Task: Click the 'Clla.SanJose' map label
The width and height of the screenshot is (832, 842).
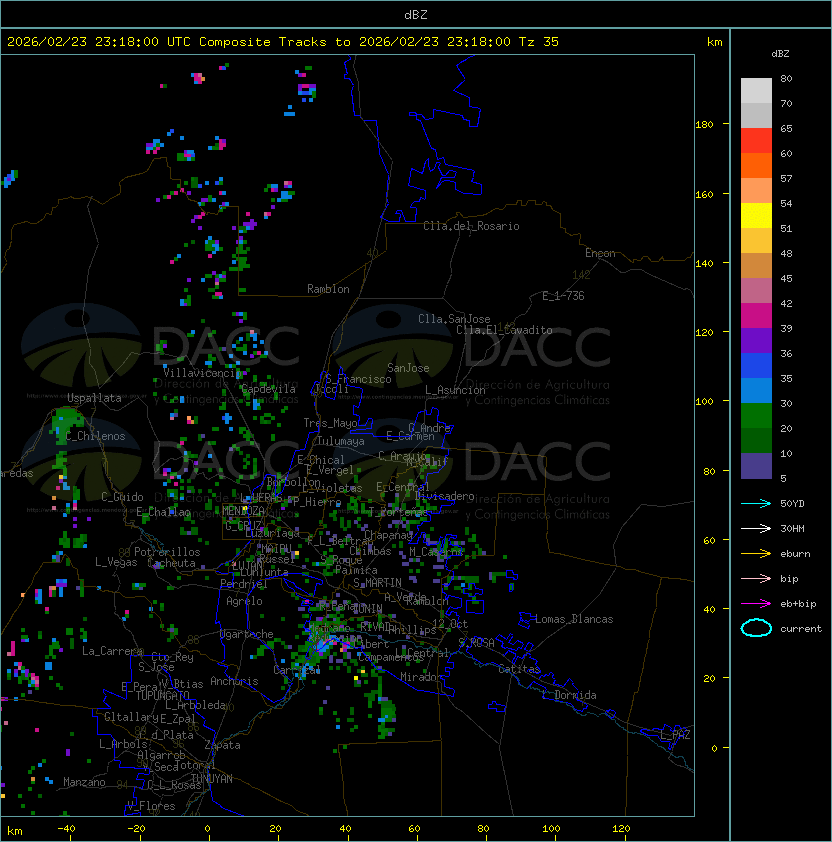Action: (x=454, y=319)
